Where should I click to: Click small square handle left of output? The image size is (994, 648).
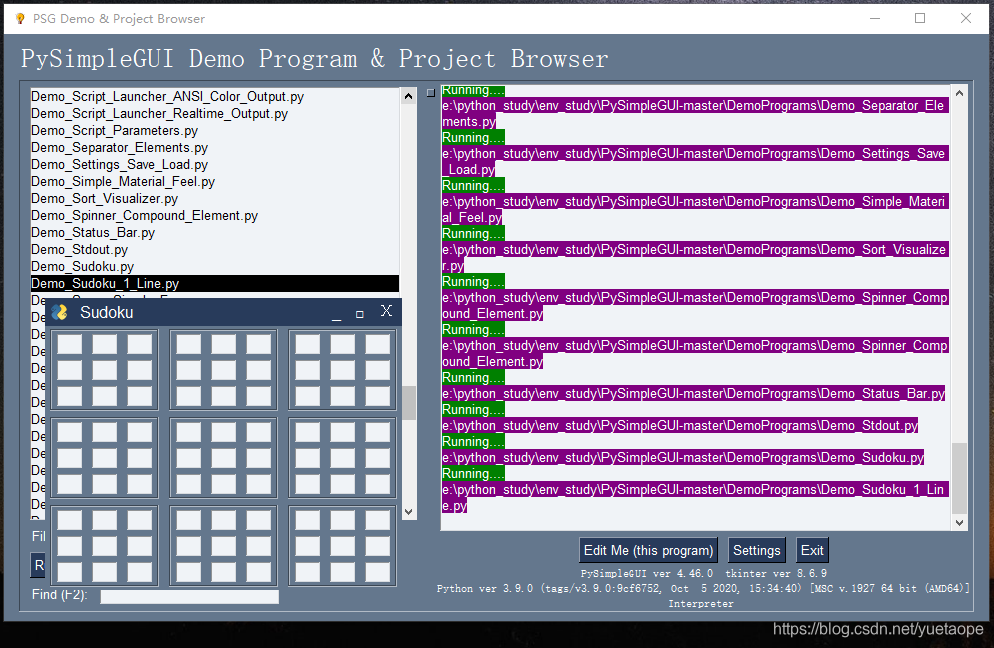[x=430, y=93]
